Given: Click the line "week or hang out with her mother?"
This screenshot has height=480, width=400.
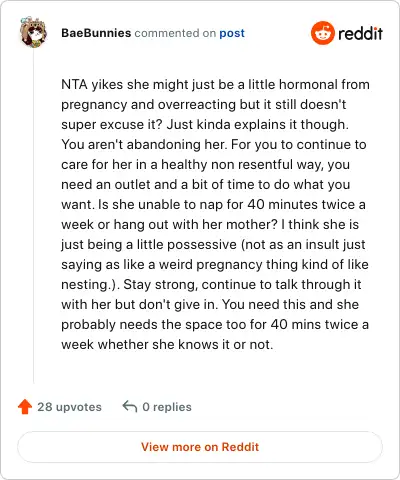Looking at the screenshot, I should point(210,224).
